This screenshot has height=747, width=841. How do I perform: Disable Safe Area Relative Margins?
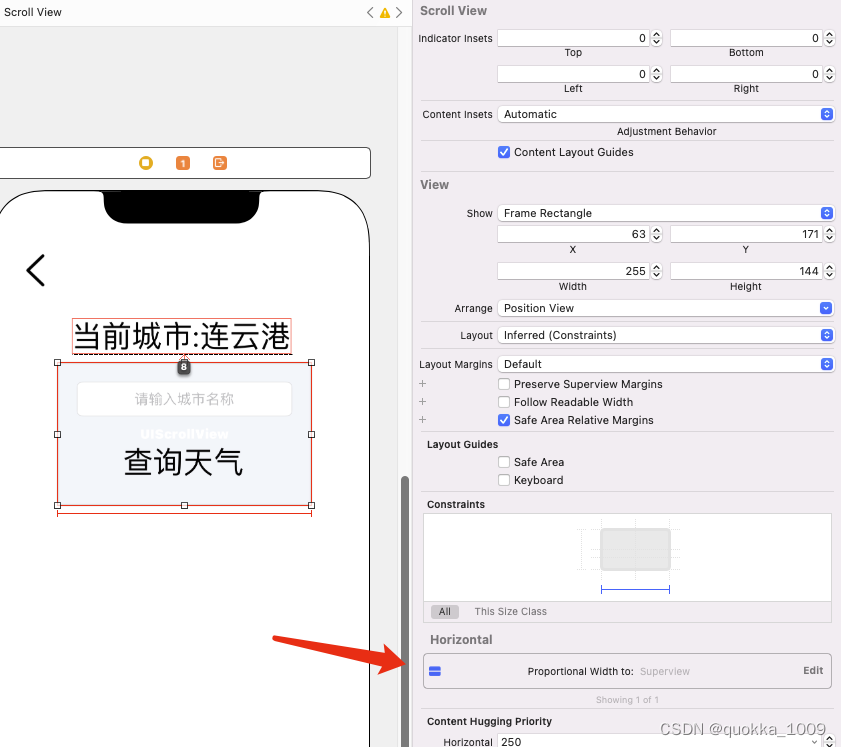pos(505,420)
